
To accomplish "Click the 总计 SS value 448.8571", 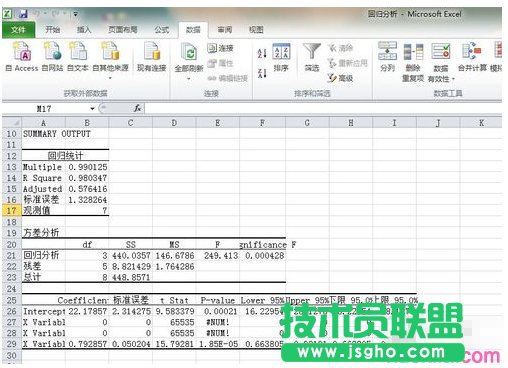I will pyautogui.click(x=131, y=277).
